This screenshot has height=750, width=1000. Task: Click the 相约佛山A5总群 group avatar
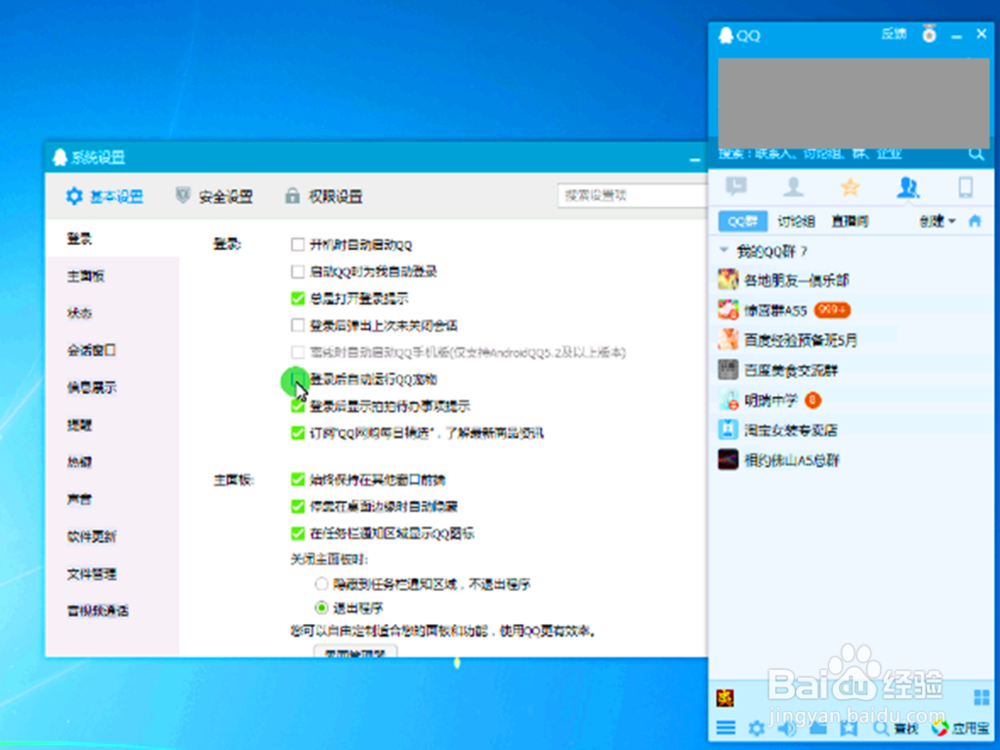pyautogui.click(x=728, y=459)
